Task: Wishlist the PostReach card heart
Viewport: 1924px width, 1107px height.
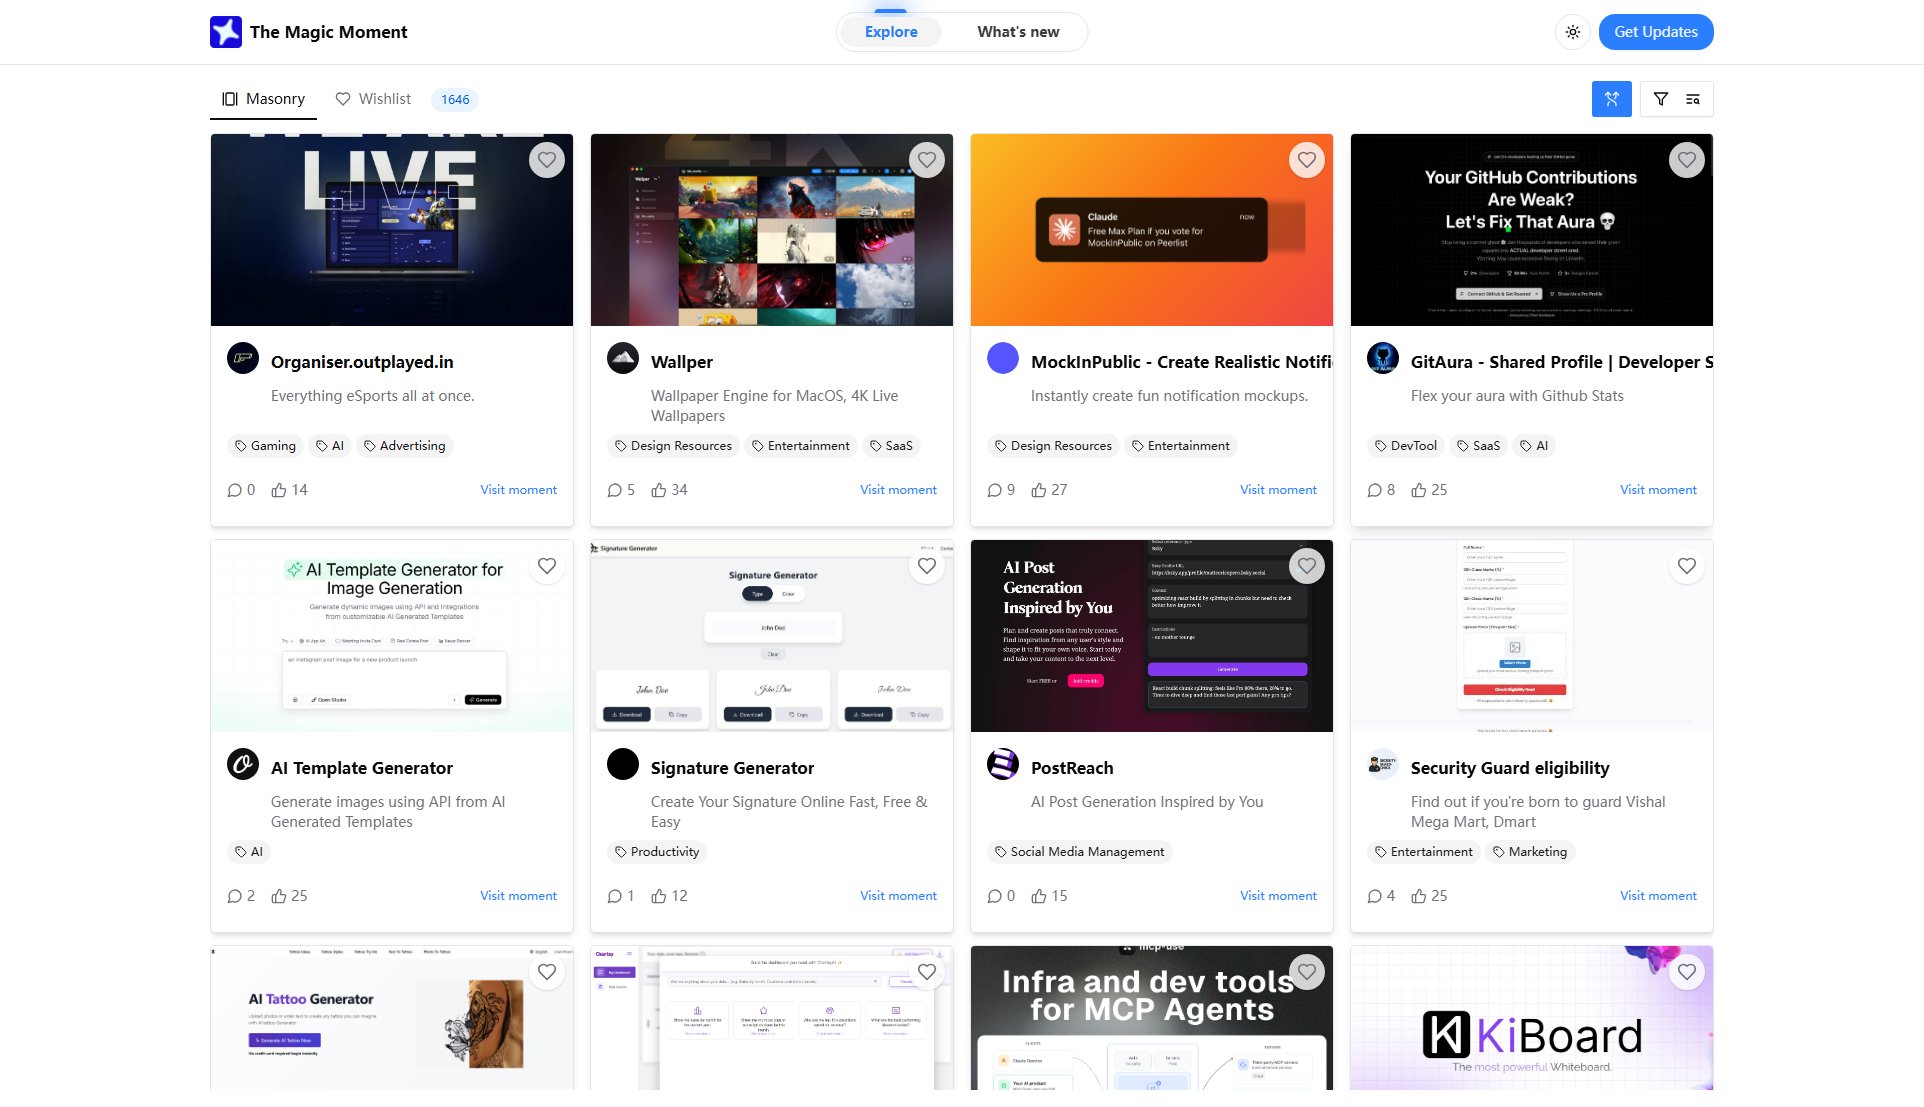Action: [1307, 566]
